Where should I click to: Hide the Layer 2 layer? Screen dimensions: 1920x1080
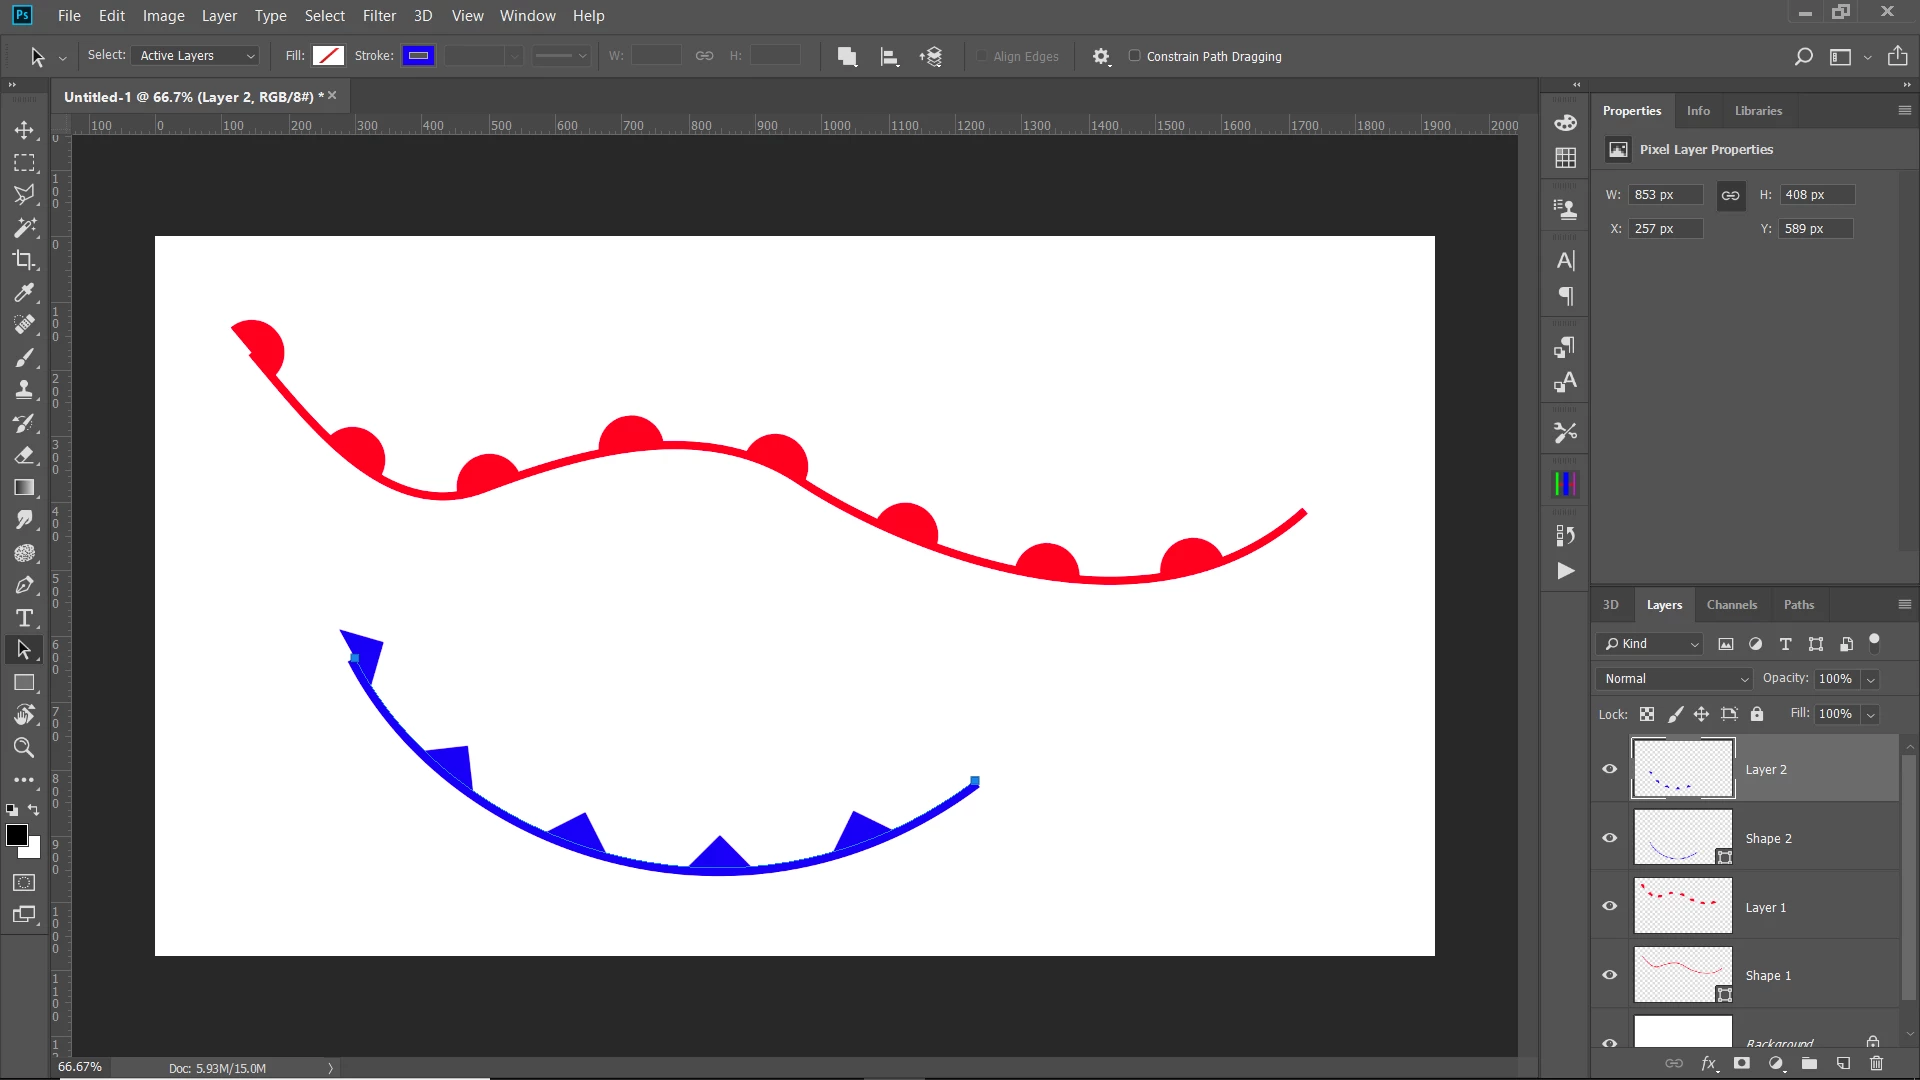1610,769
